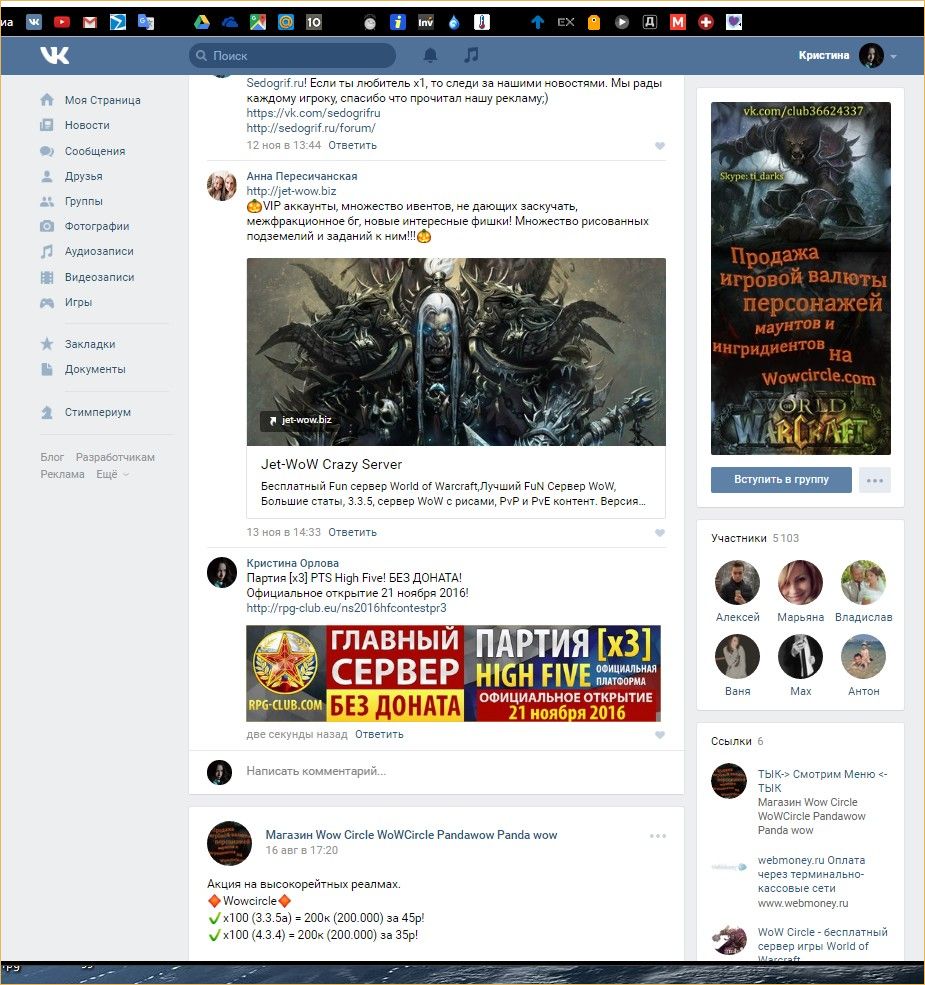
Task: Open the post options three-dot menu
Action: coord(658,835)
